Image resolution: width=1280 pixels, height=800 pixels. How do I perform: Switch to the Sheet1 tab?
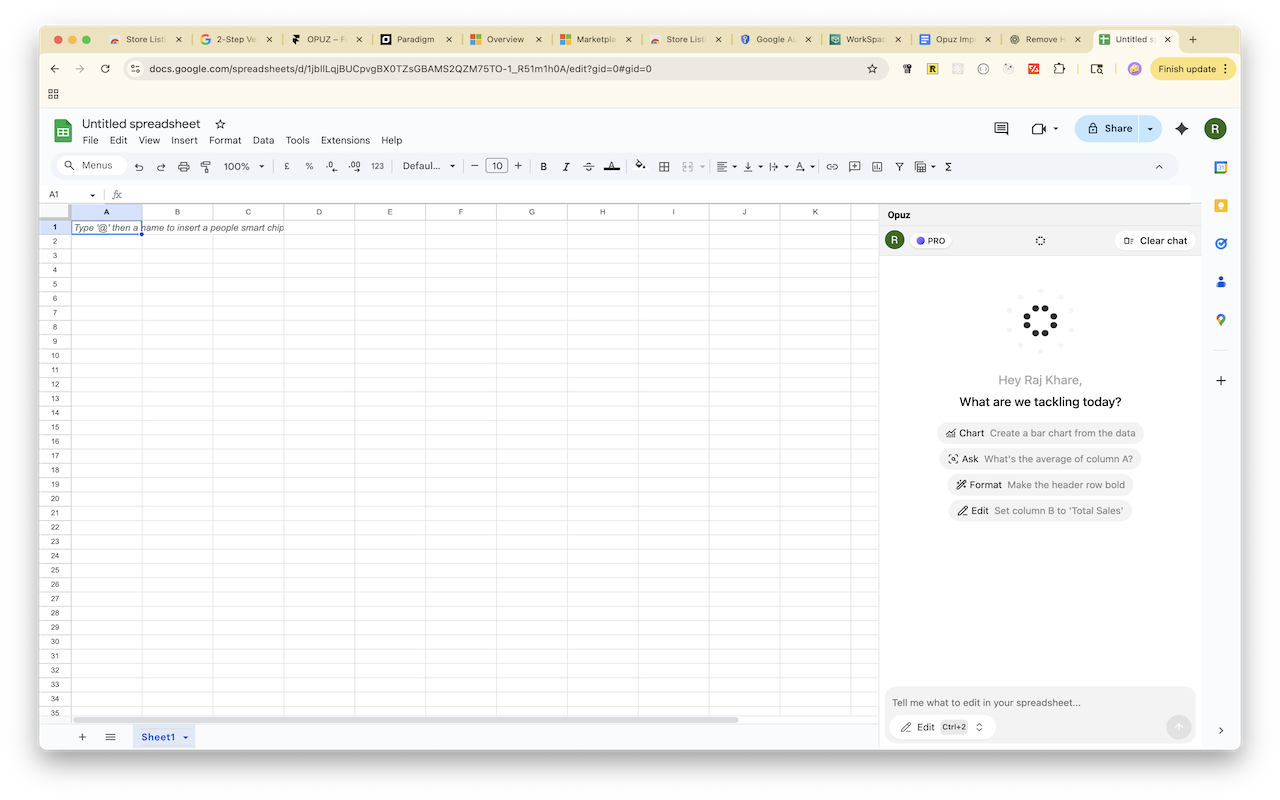pos(158,737)
